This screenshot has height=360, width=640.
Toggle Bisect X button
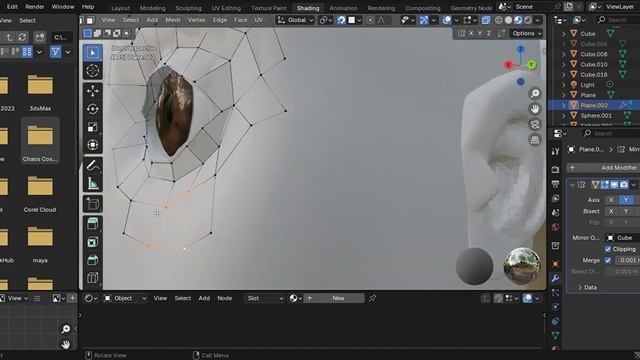coord(611,211)
